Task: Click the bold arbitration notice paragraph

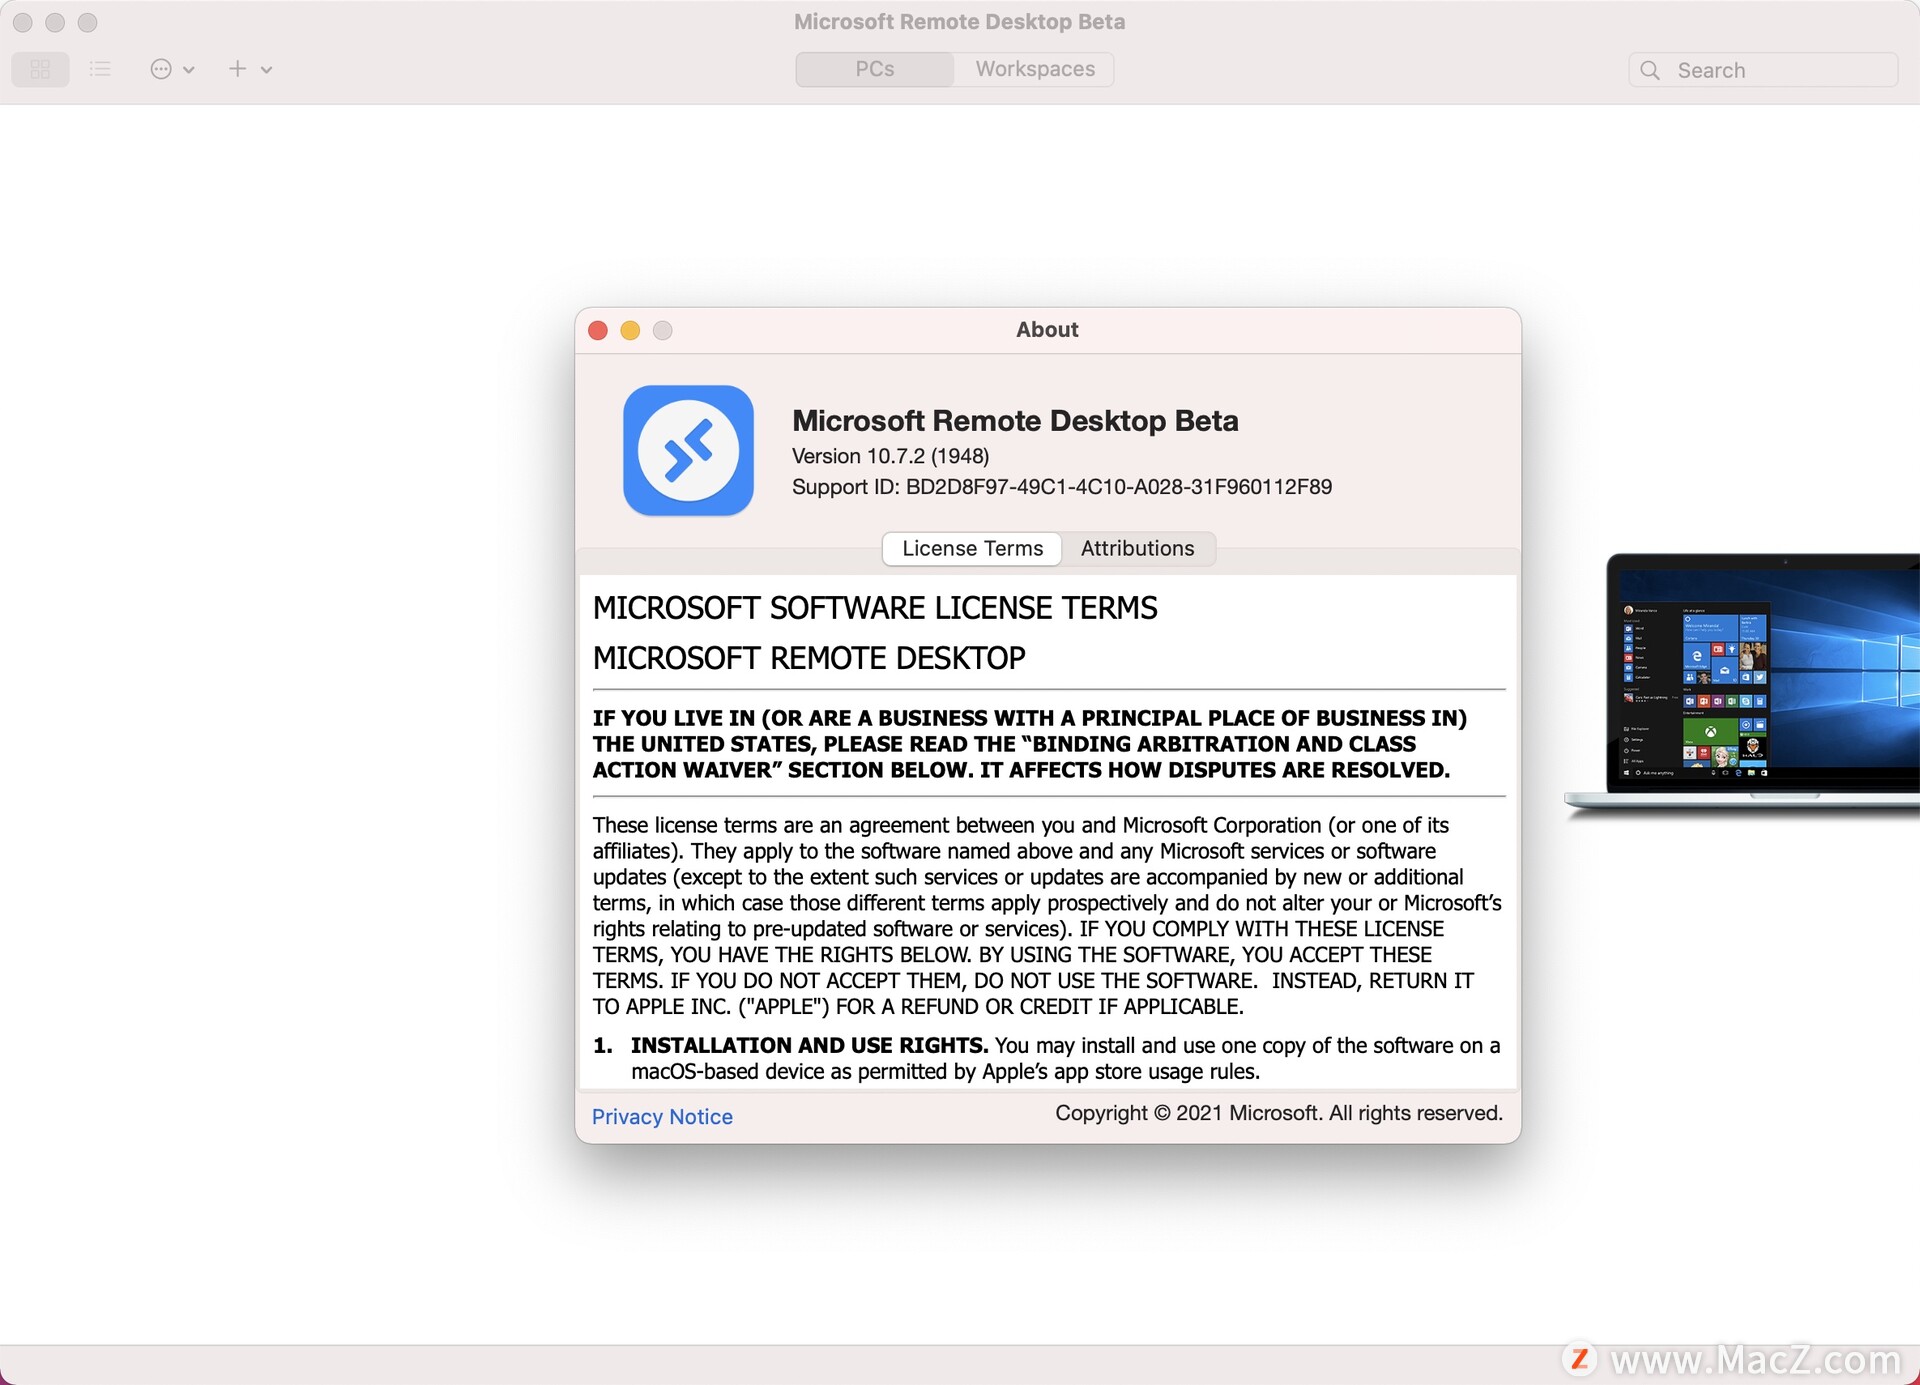Action: coord(1030,744)
